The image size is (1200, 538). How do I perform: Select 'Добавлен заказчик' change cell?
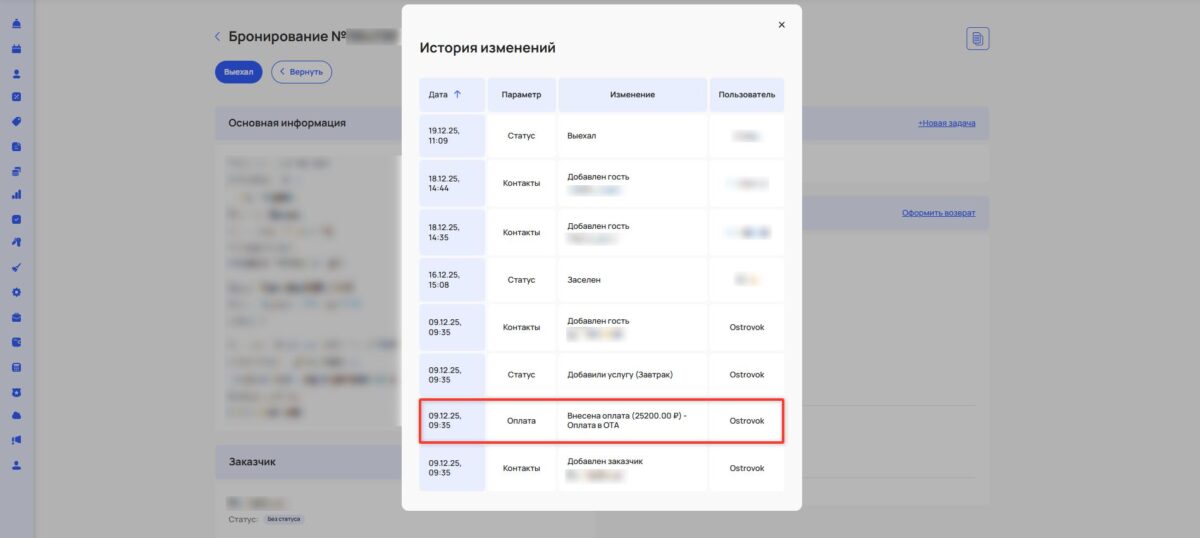(632, 468)
